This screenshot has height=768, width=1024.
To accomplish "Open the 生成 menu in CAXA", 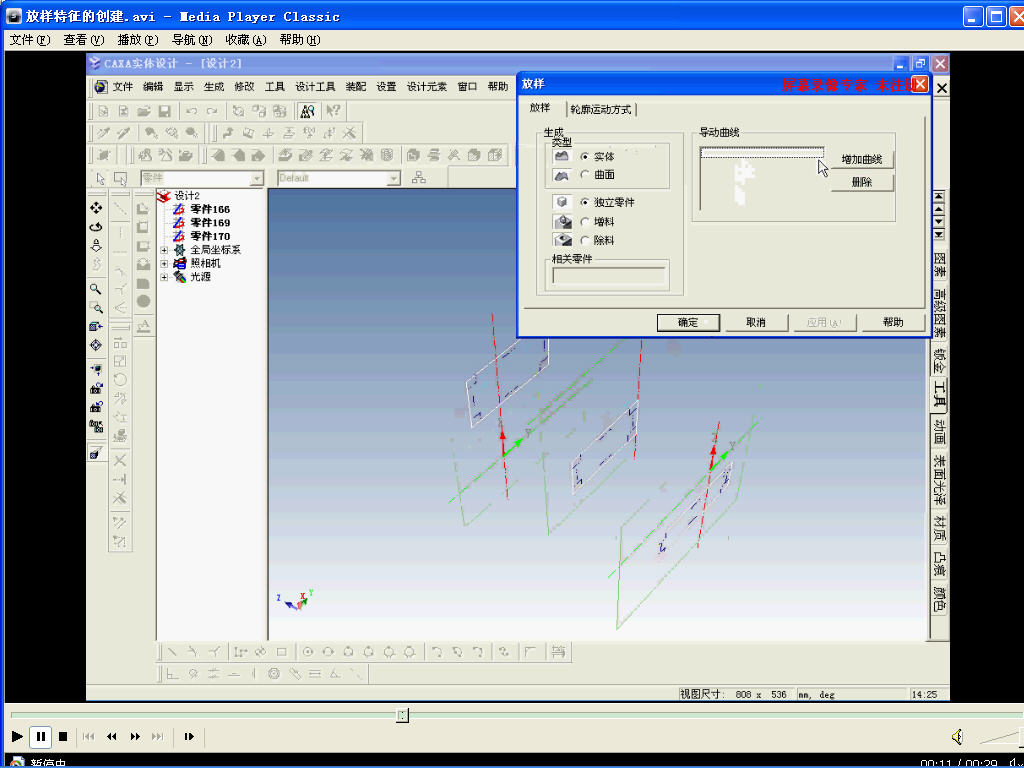I will point(214,86).
